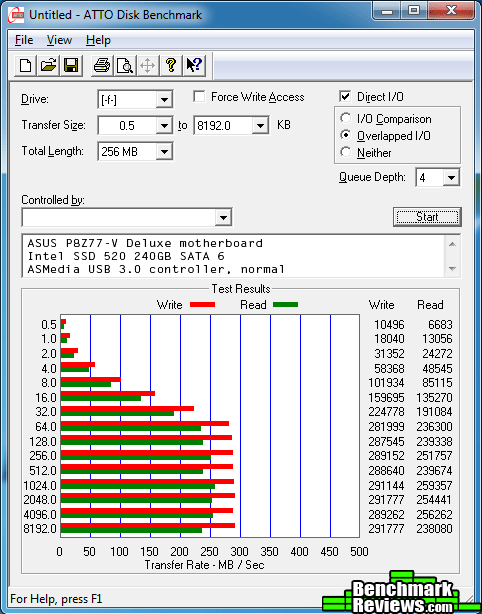Open the Transfer Size minimum 0.5 dropdown

(164, 126)
